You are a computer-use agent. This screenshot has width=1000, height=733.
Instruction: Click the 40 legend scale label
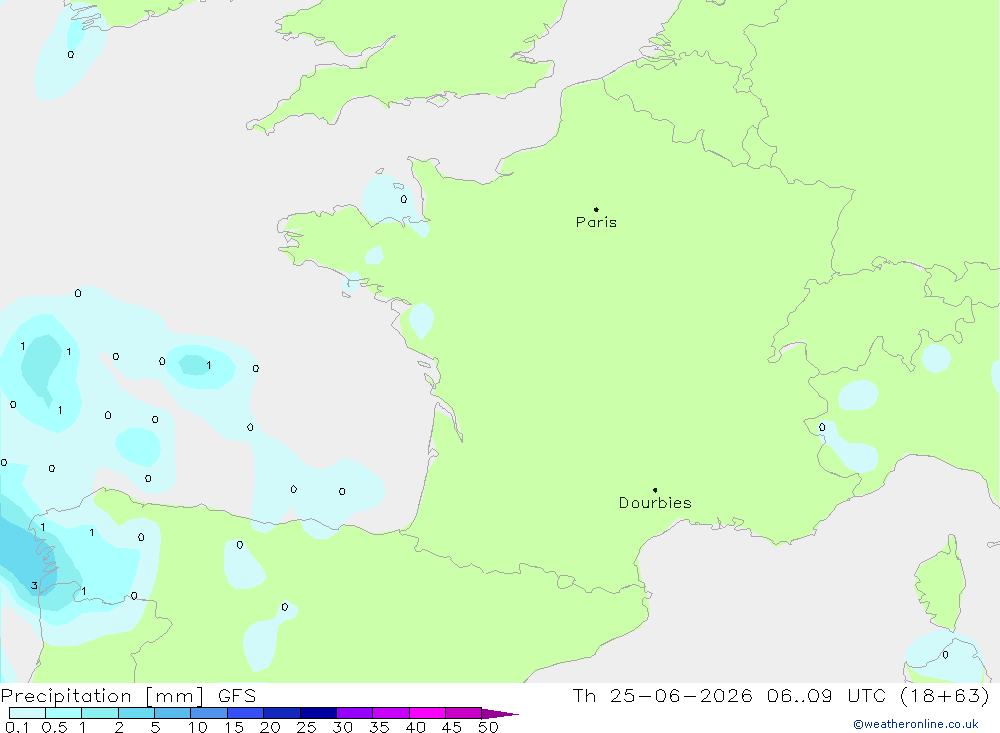(x=415, y=727)
